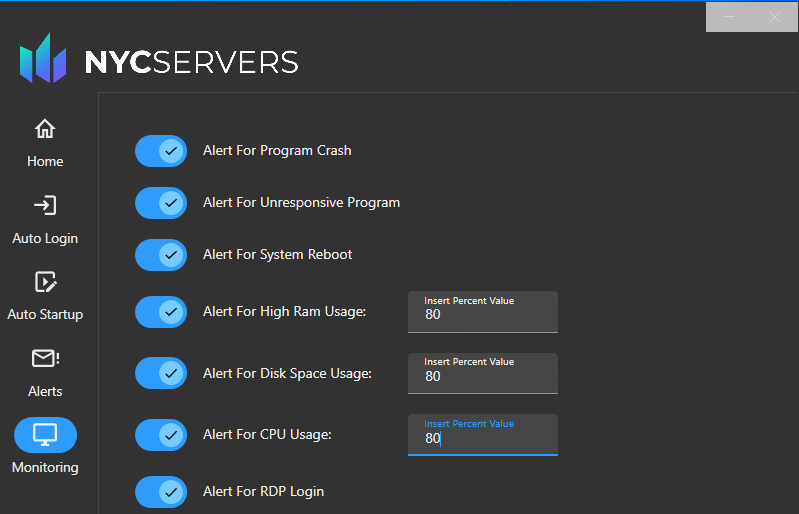This screenshot has width=799, height=514.
Task: Click the Monitoring screen icon
Action: [x=45, y=435]
